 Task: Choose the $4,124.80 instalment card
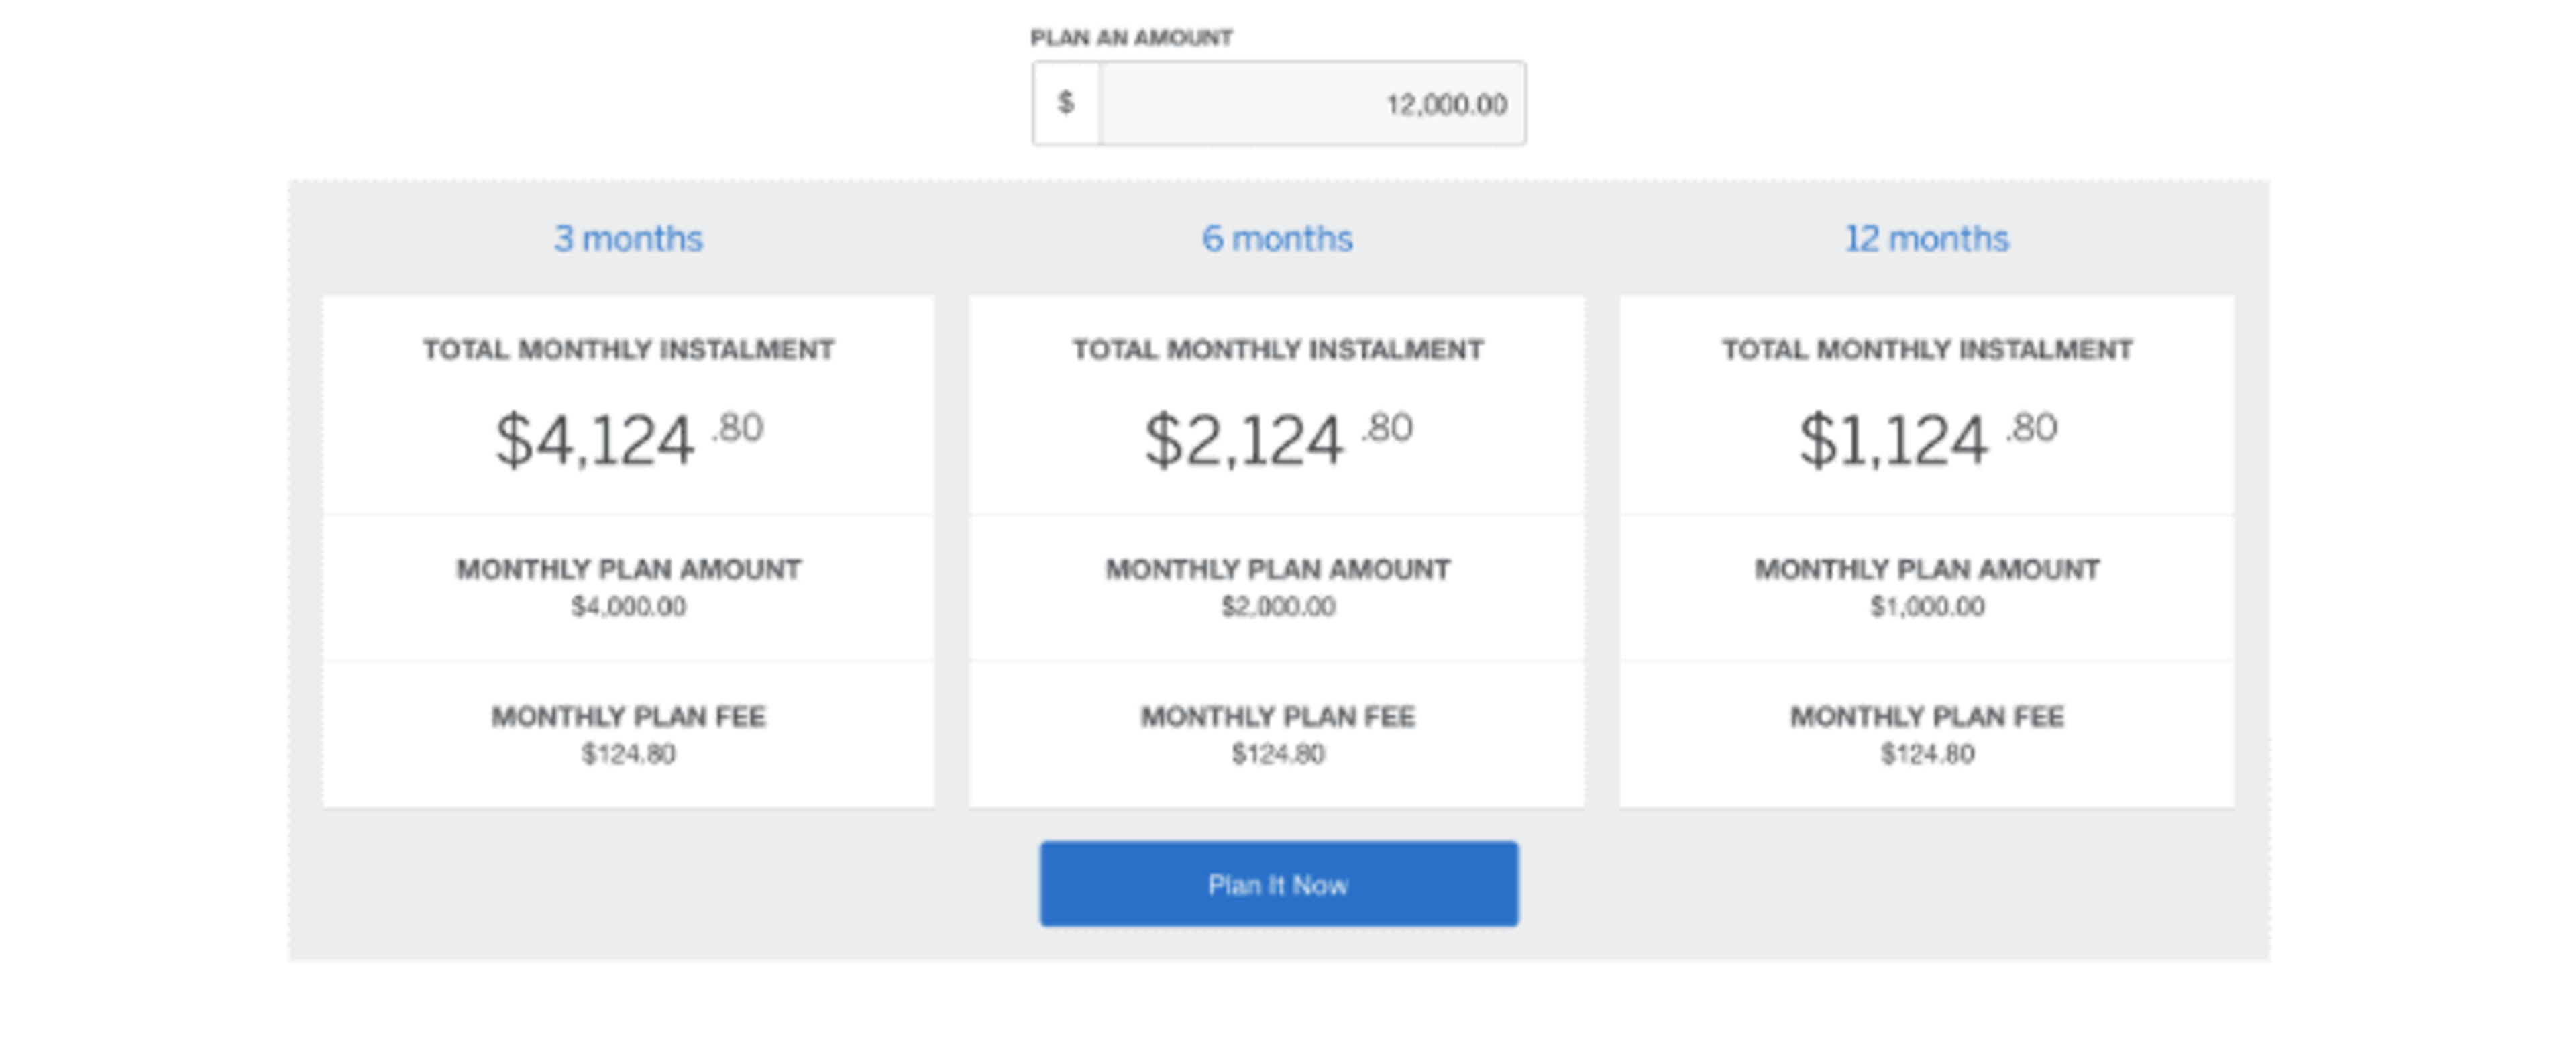click(x=628, y=438)
